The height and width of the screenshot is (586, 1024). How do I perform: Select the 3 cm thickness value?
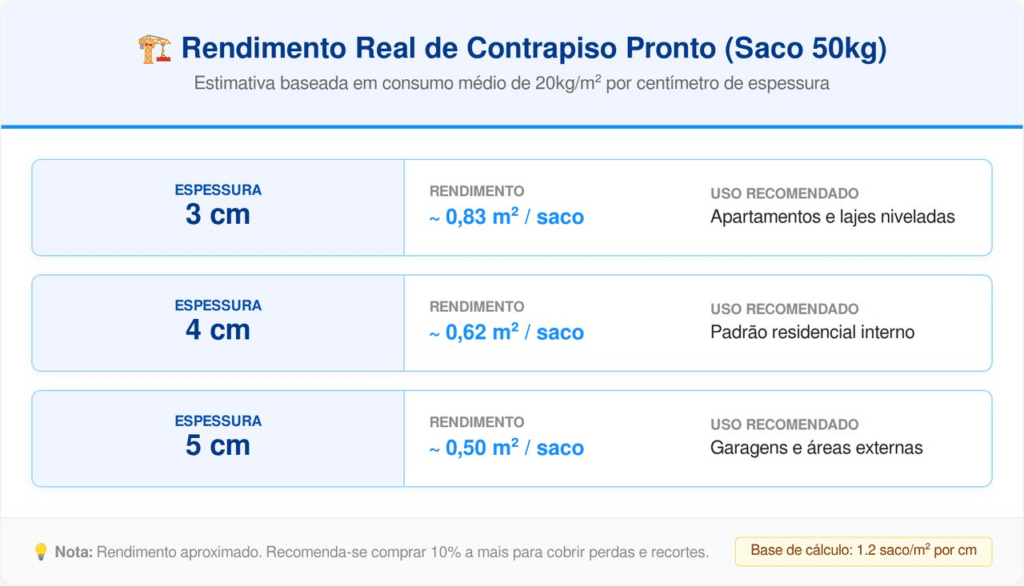218,215
